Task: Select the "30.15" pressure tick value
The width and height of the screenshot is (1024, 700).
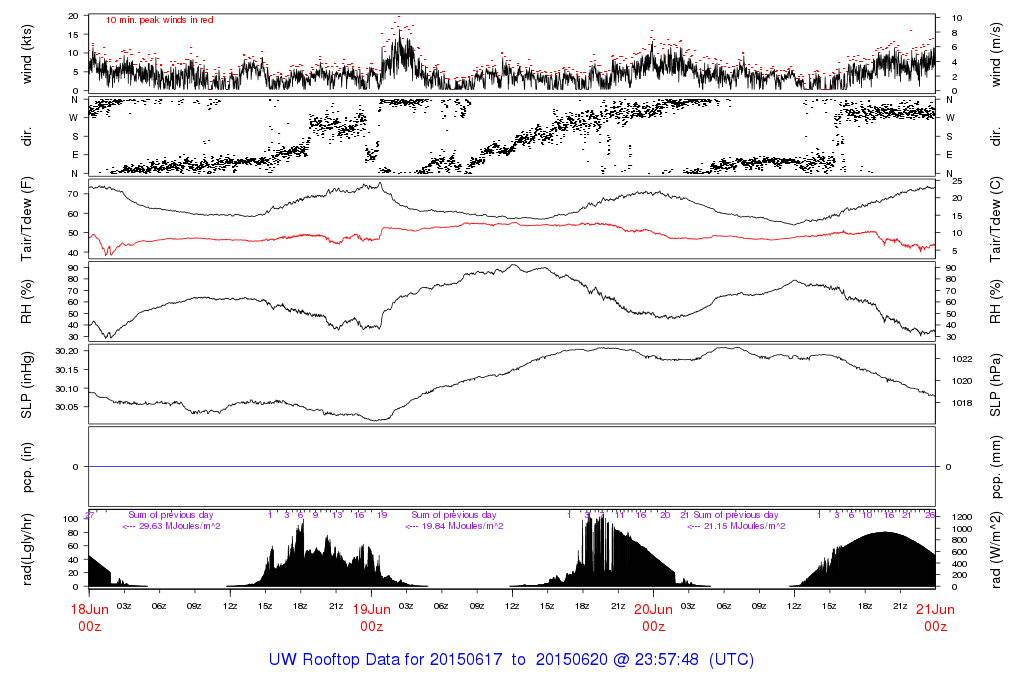Action: (67, 370)
